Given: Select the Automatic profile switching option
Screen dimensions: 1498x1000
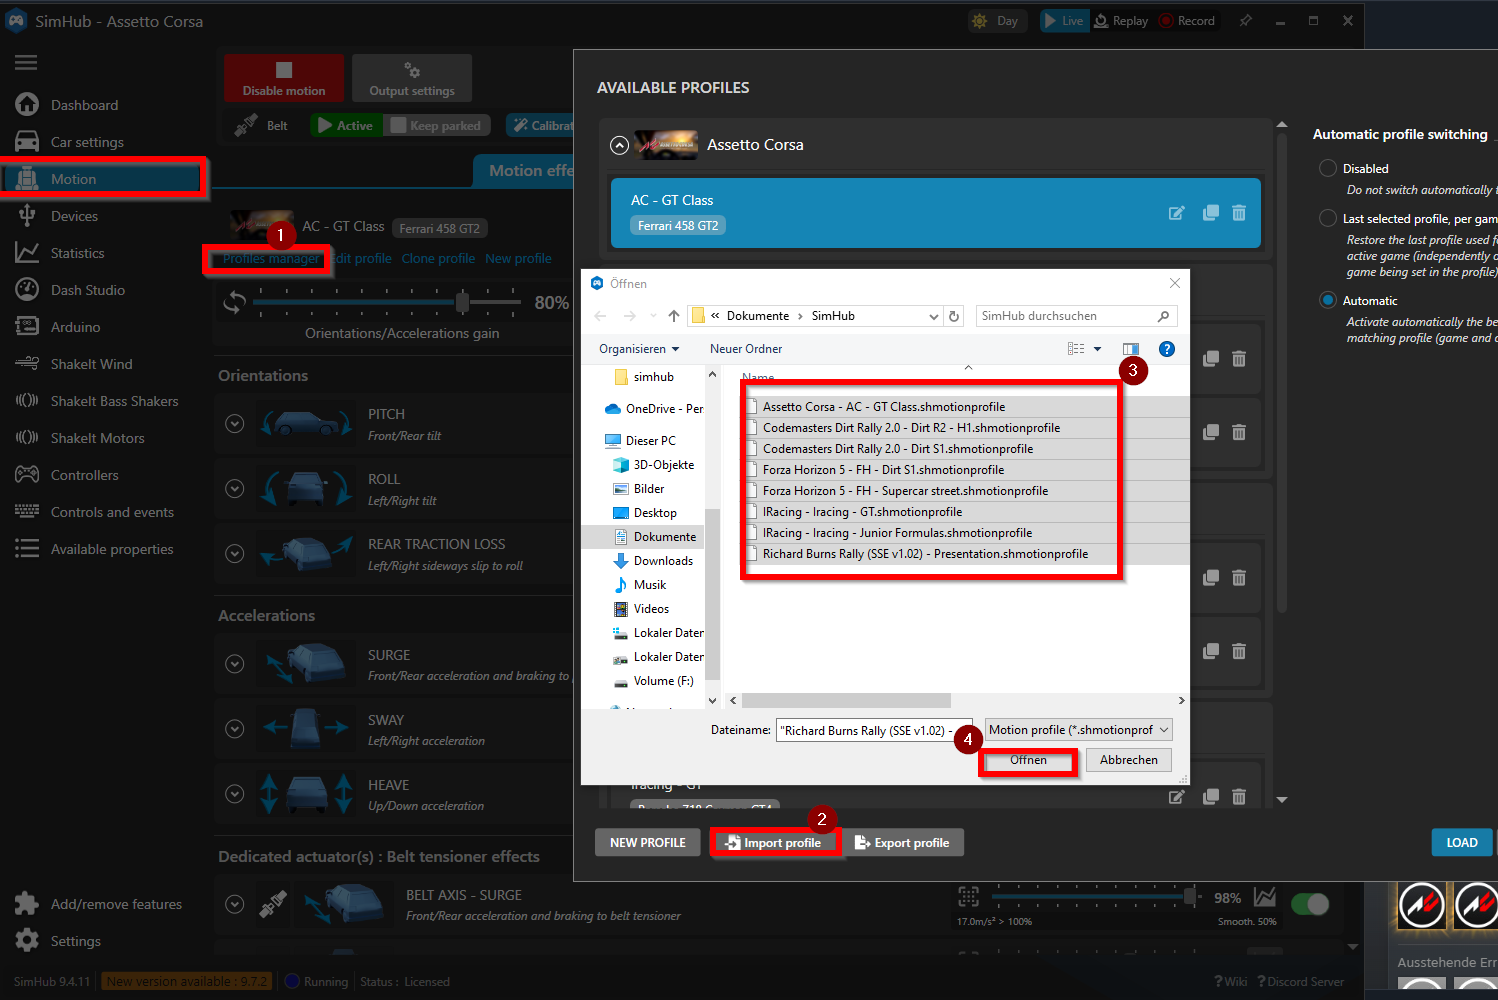Looking at the screenshot, I should (1327, 300).
